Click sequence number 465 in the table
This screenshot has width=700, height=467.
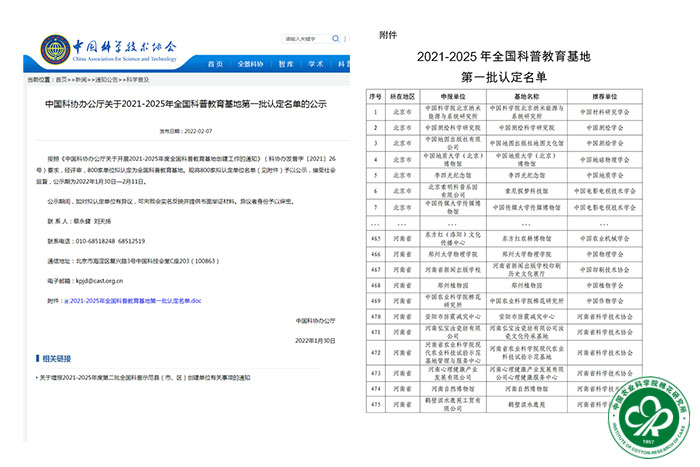(x=375, y=239)
